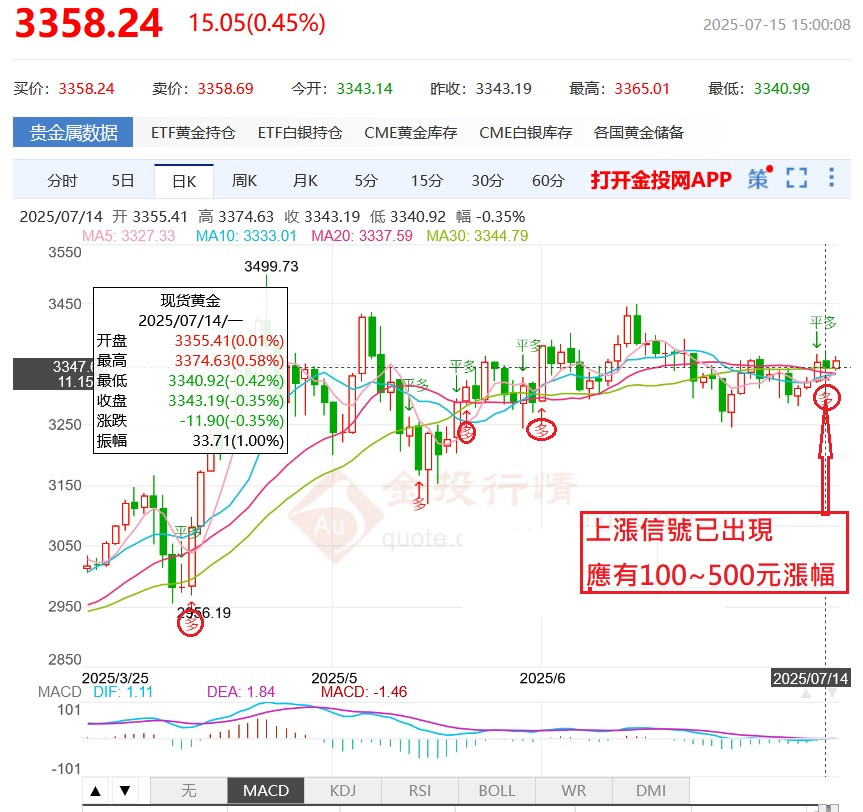Viewport: 863px width, 812px height.
Task: Click the 策 strategy icon with red dot
Action: [760, 176]
